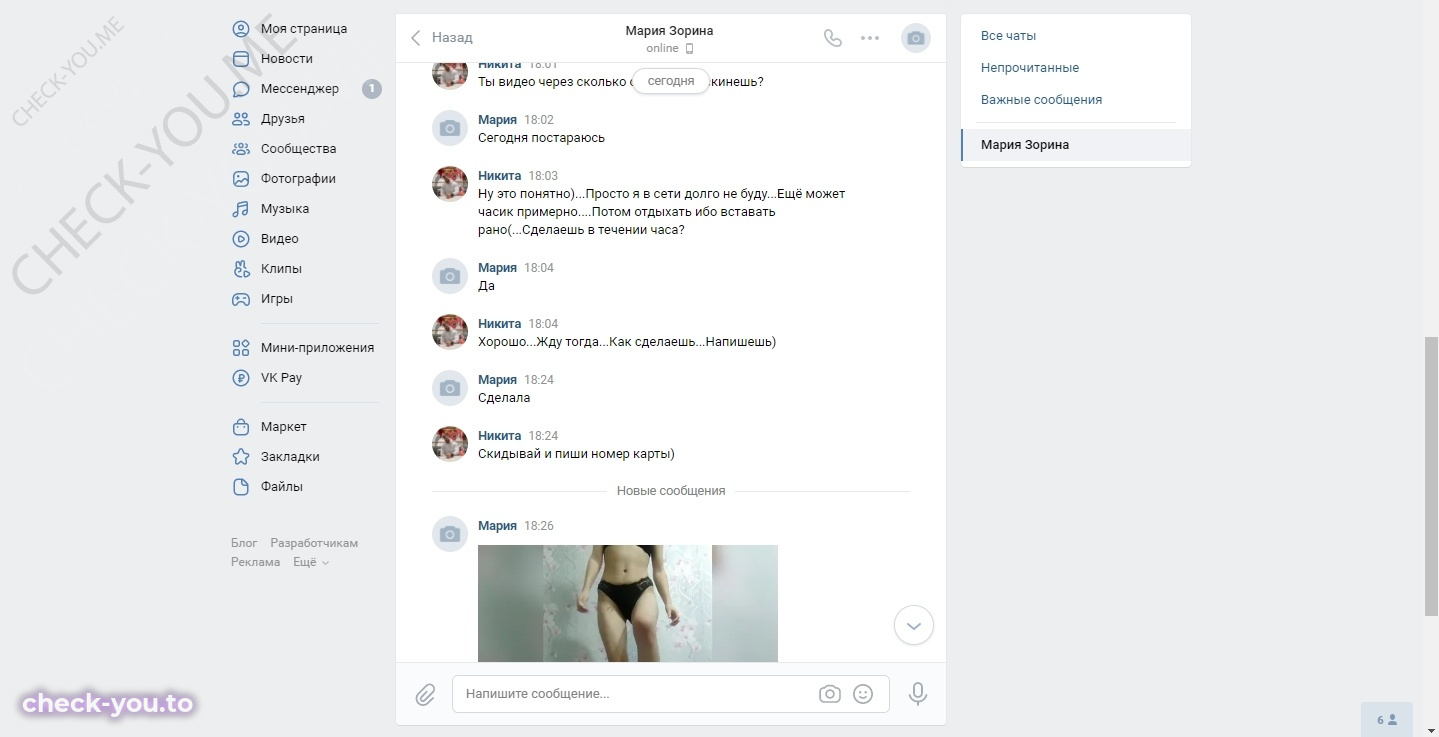
Task: Click camera icon in message field
Action: tap(829, 694)
